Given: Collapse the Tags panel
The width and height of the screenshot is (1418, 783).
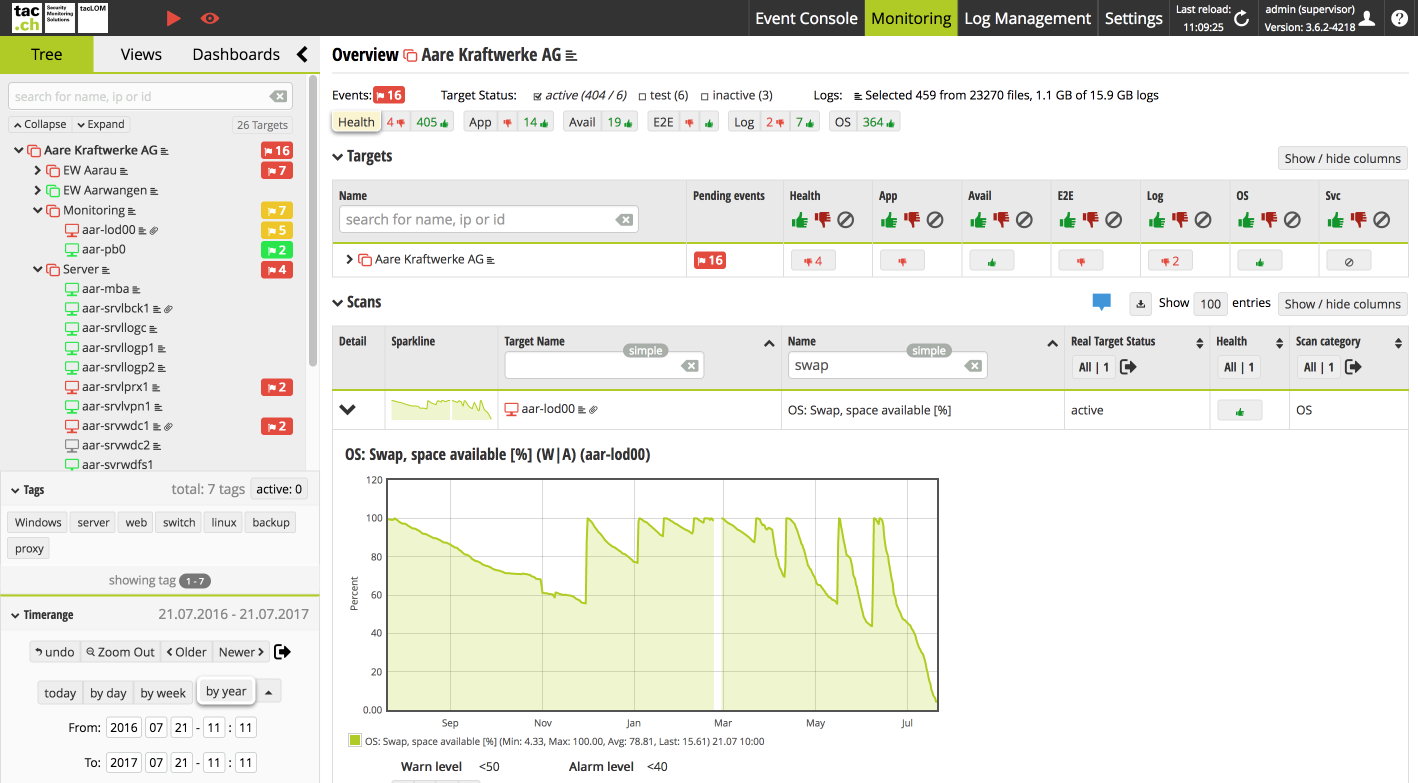Looking at the screenshot, I should point(14,490).
